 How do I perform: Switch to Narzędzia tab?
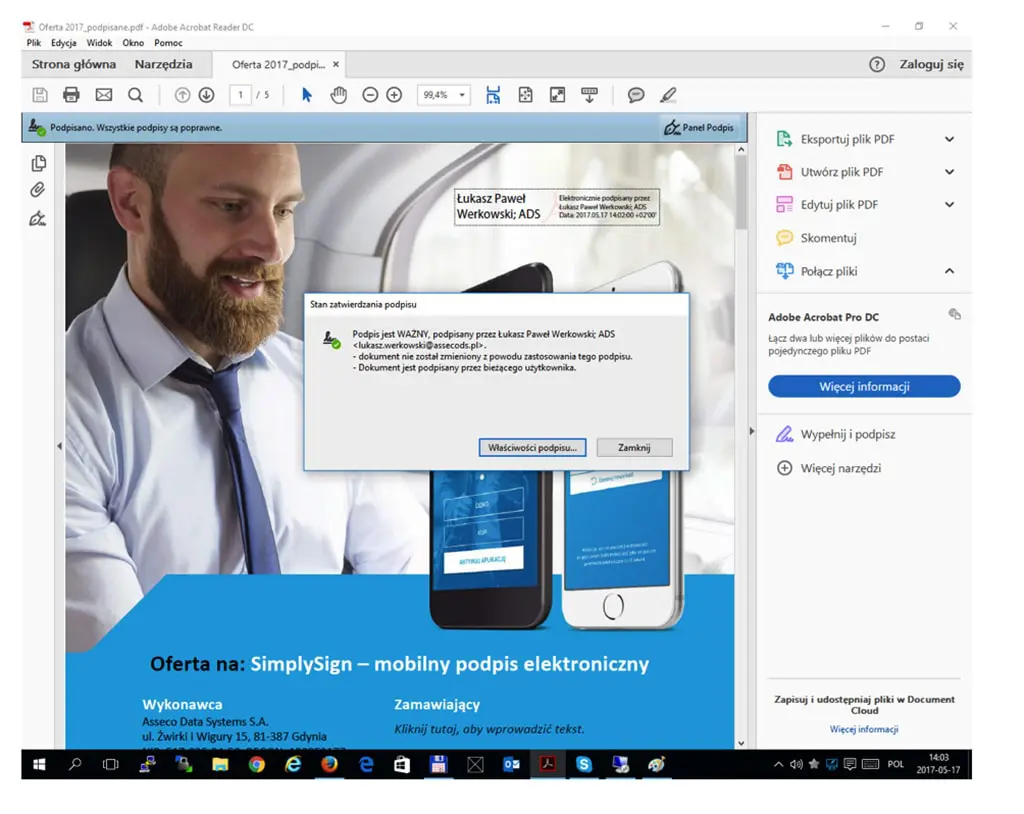click(x=163, y=64)
